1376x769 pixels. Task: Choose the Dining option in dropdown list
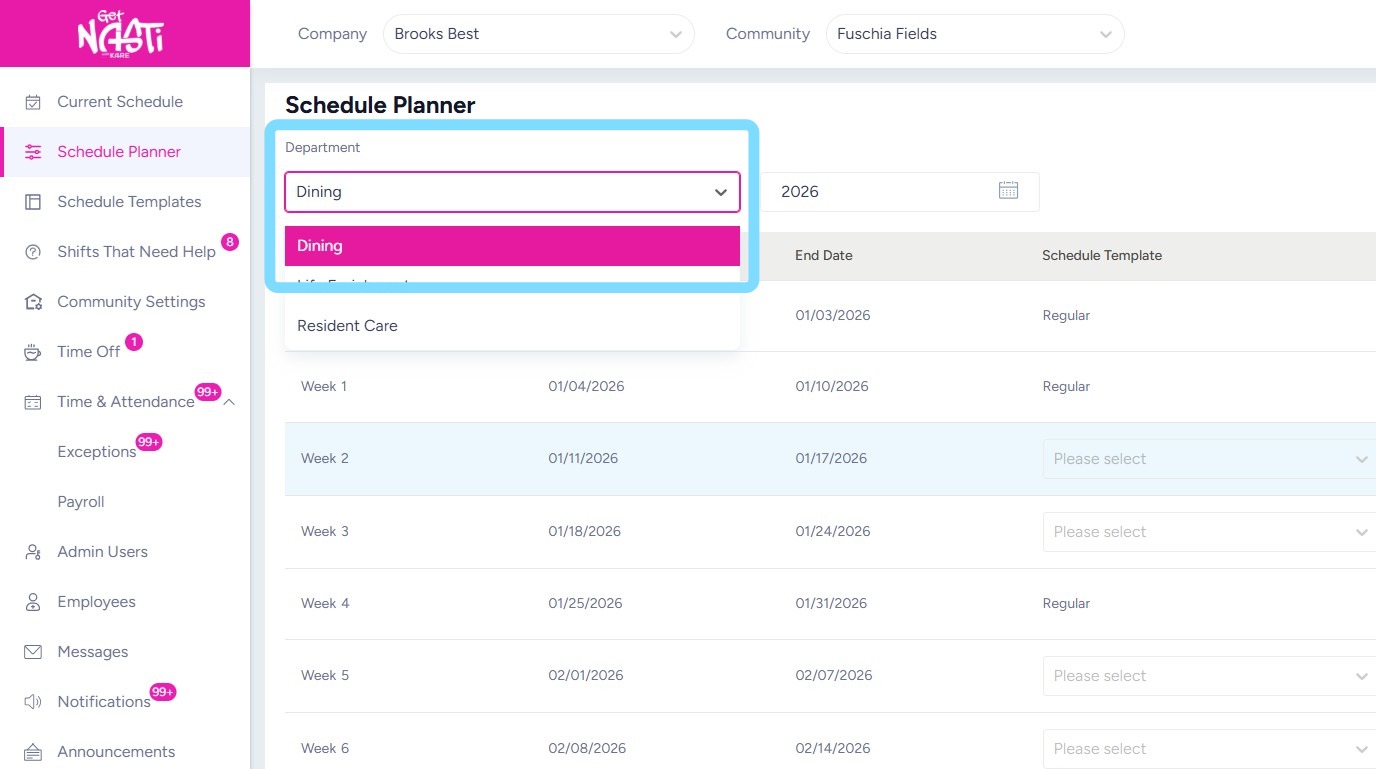(512, 246)
